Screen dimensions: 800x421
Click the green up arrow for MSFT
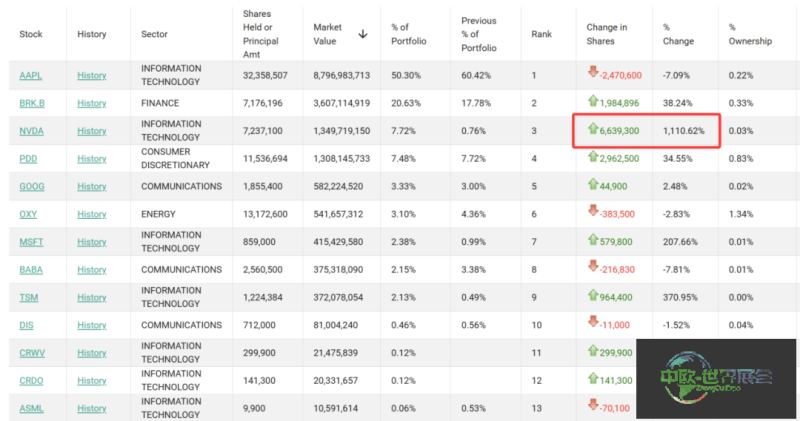pyautogui.click(x=593, y=239)
